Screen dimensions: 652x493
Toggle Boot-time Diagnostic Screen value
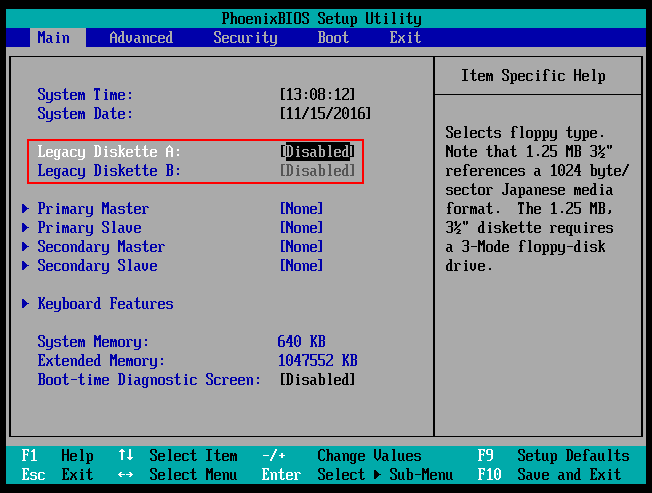click(x=317, y=380)
